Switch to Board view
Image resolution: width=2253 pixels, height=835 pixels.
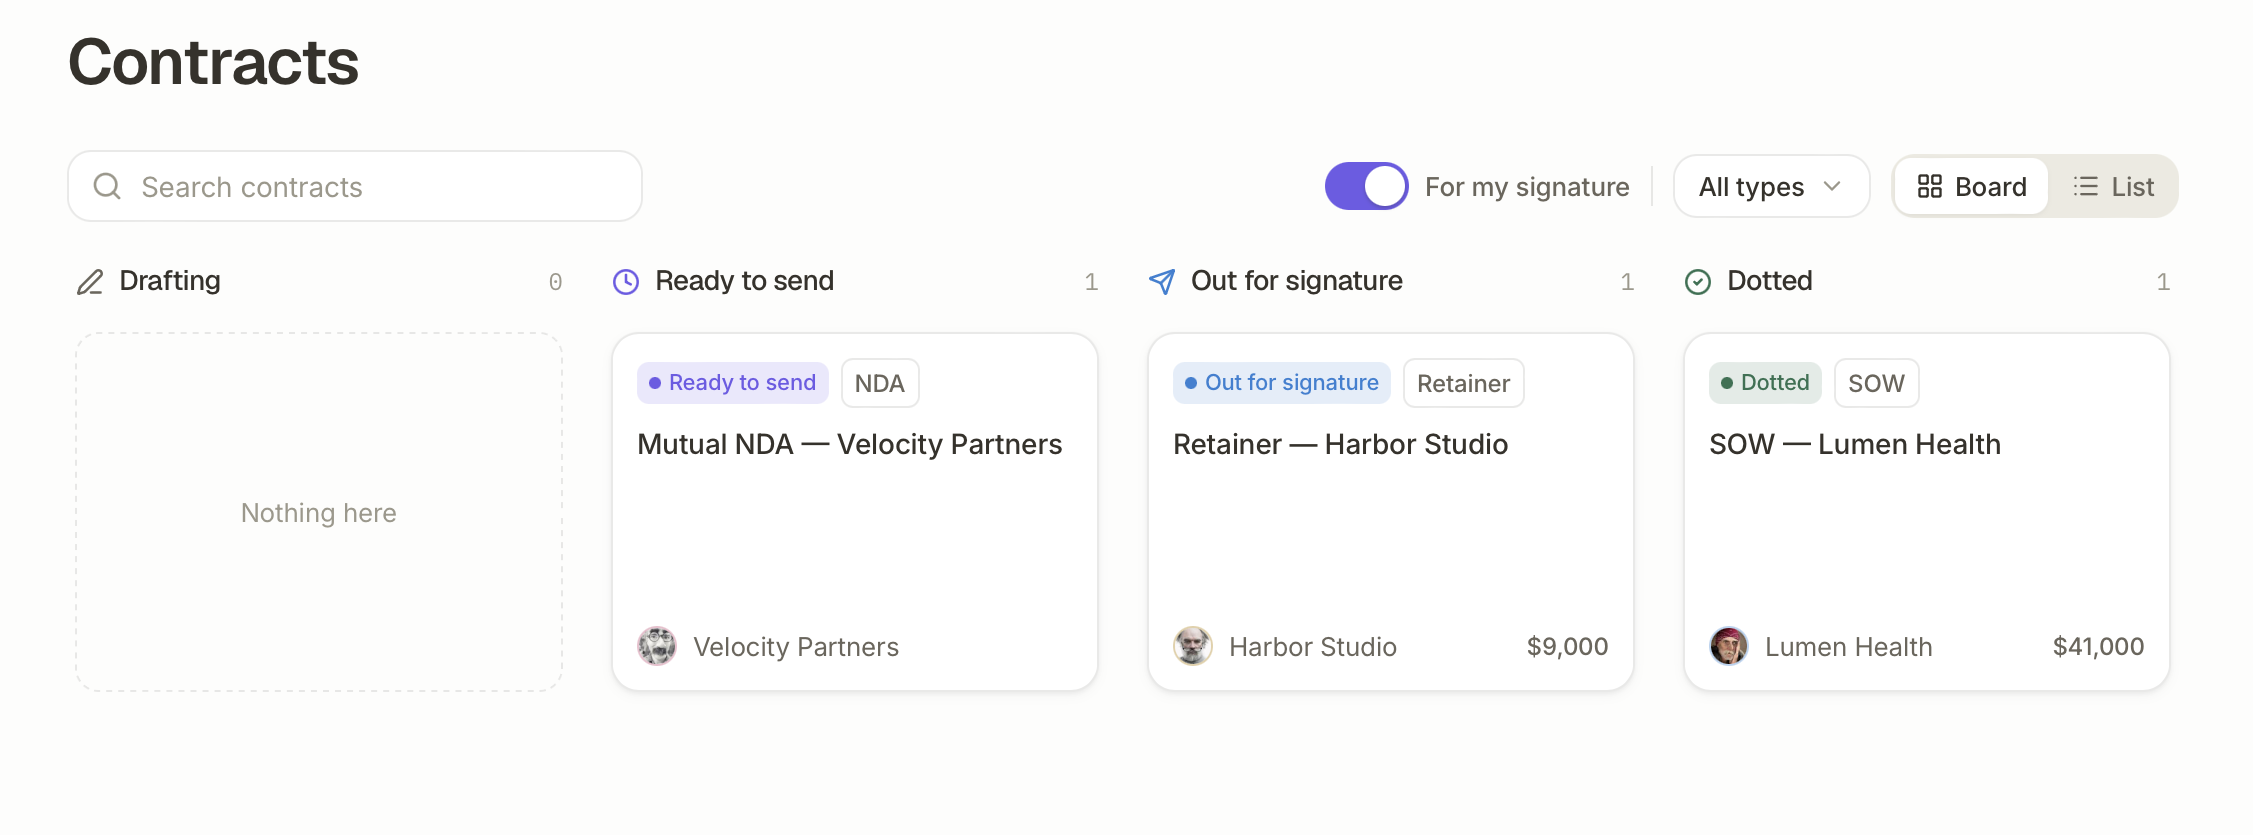[1971, 186]
